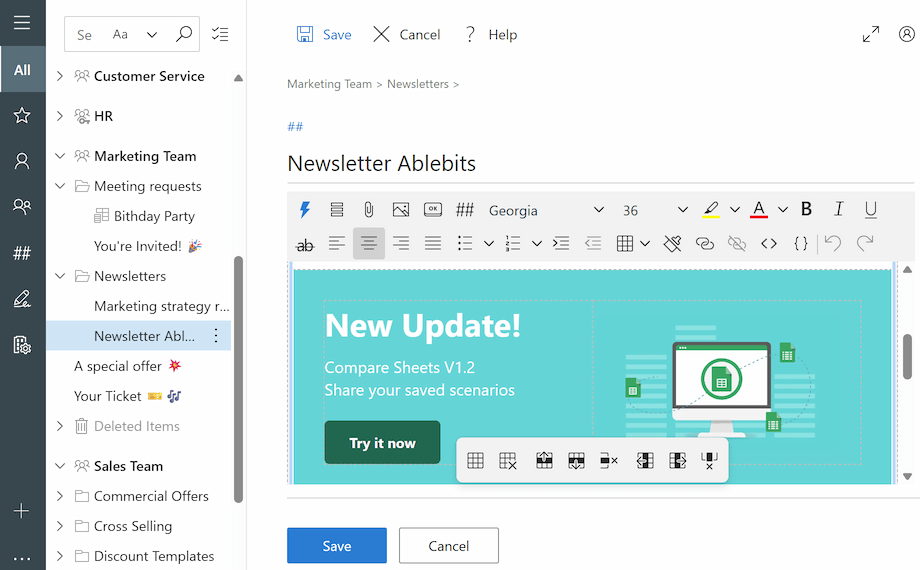Screen dimensions: 920x570
Task: Open the text highlight color picker arrow
Action: point(735,210)
